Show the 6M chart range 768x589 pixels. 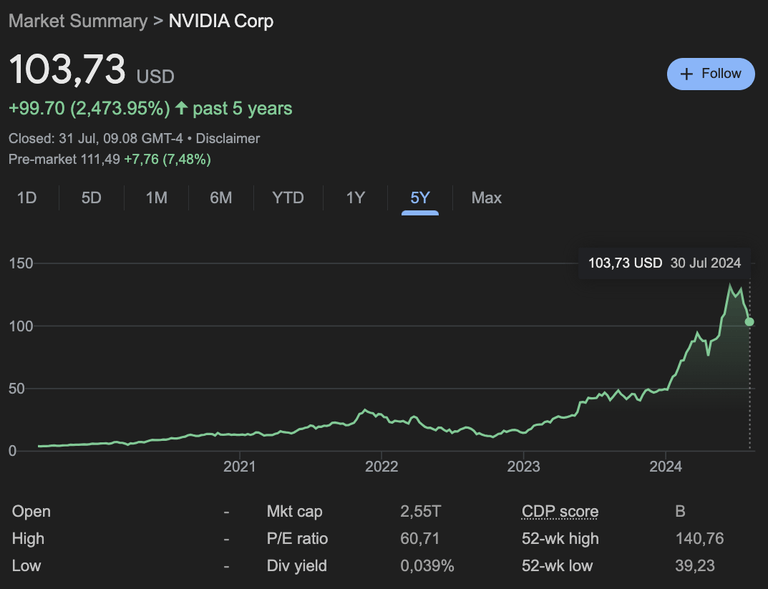coord(221,198)
